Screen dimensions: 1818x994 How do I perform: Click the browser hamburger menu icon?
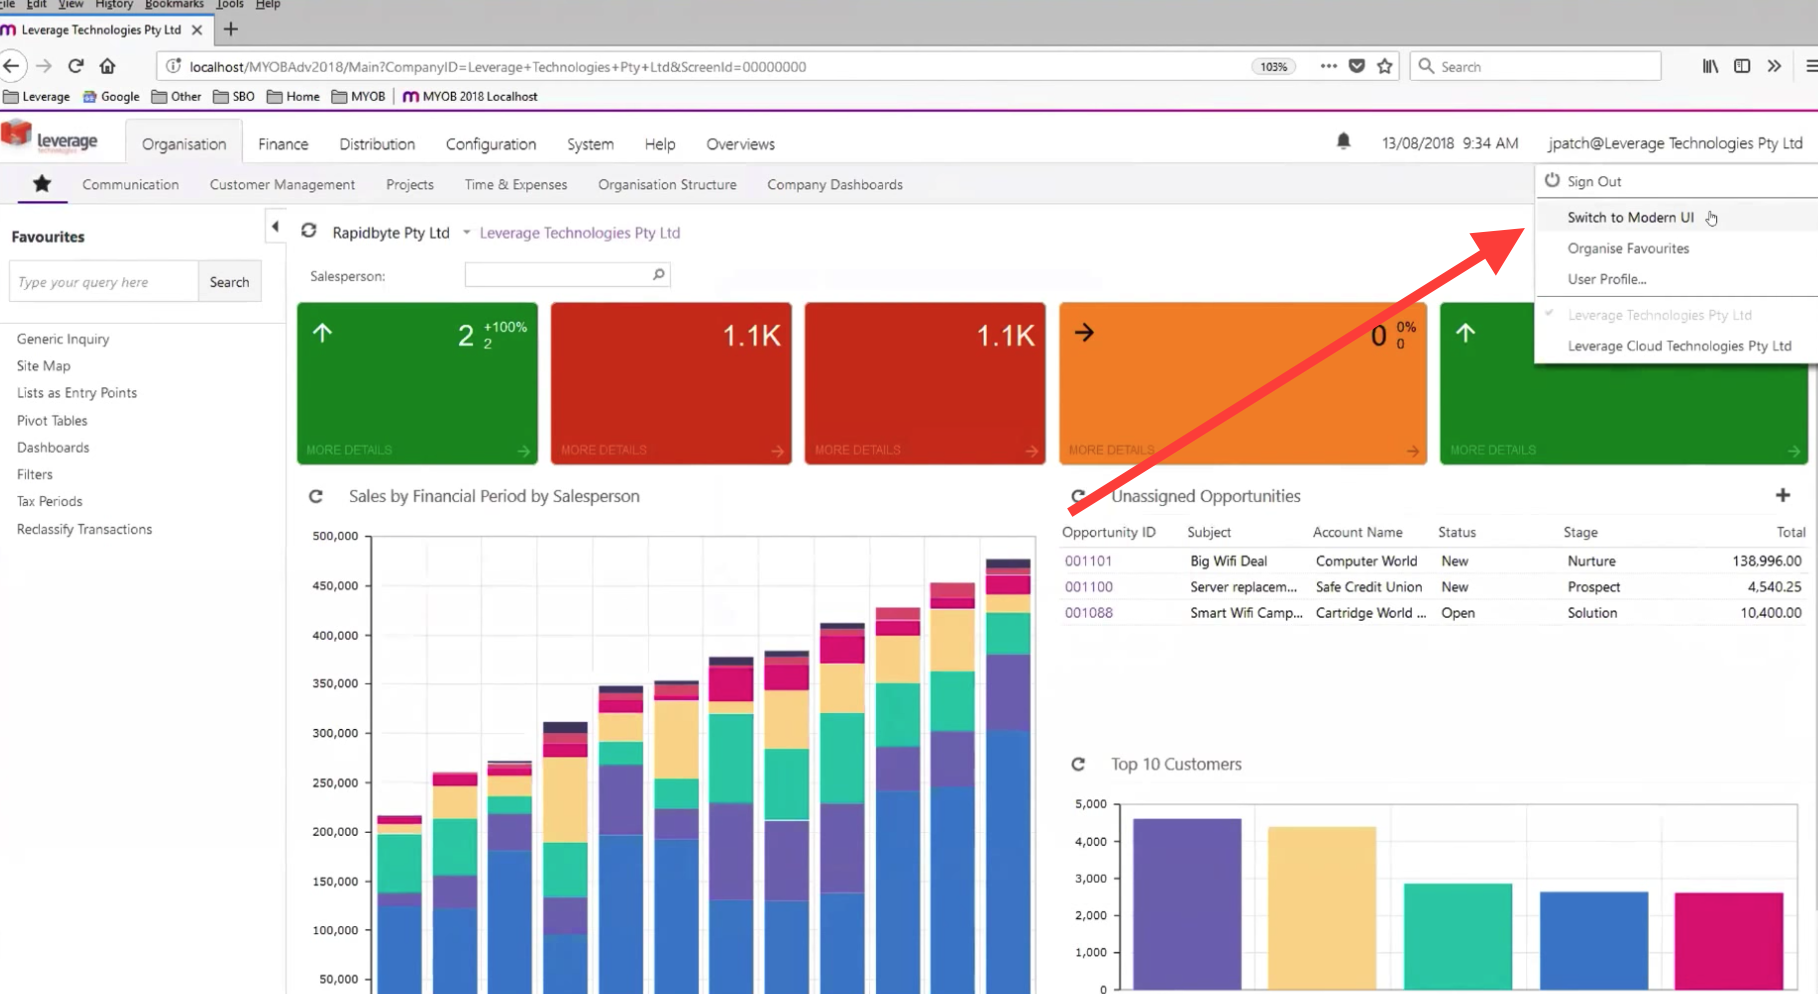coord(1811,66)
